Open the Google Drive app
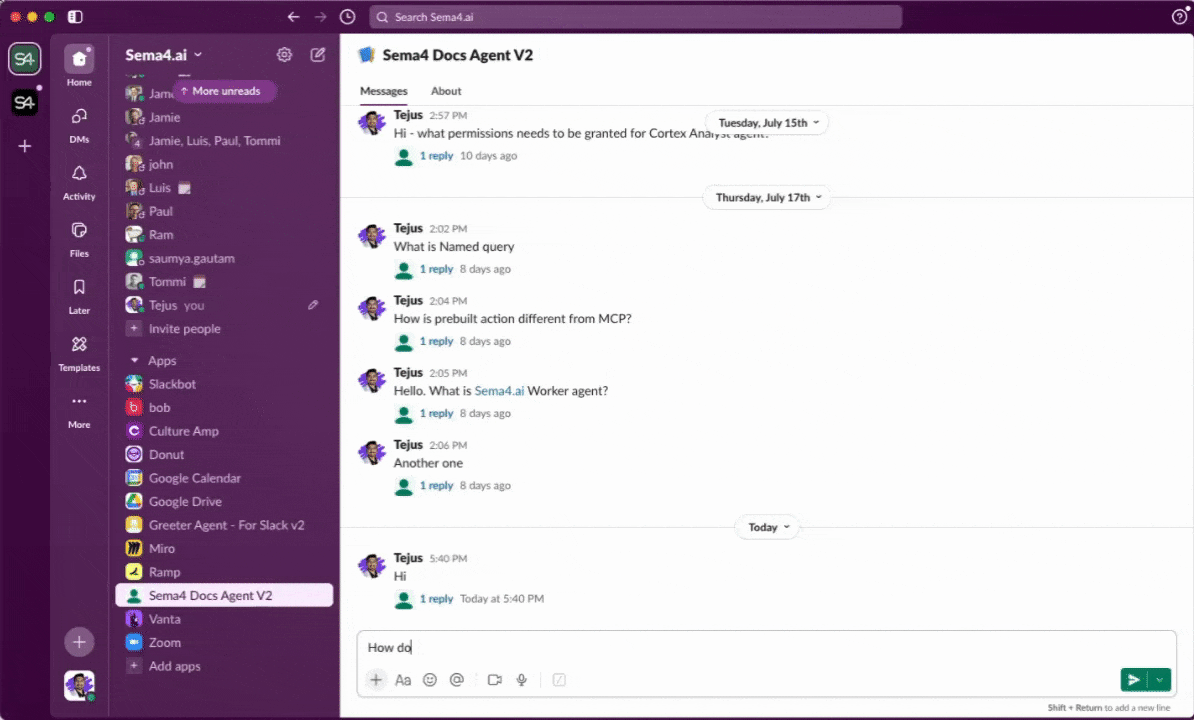The height and width of the screenshot is (720, 1194). pyautogui.click(x=224, y=502)
